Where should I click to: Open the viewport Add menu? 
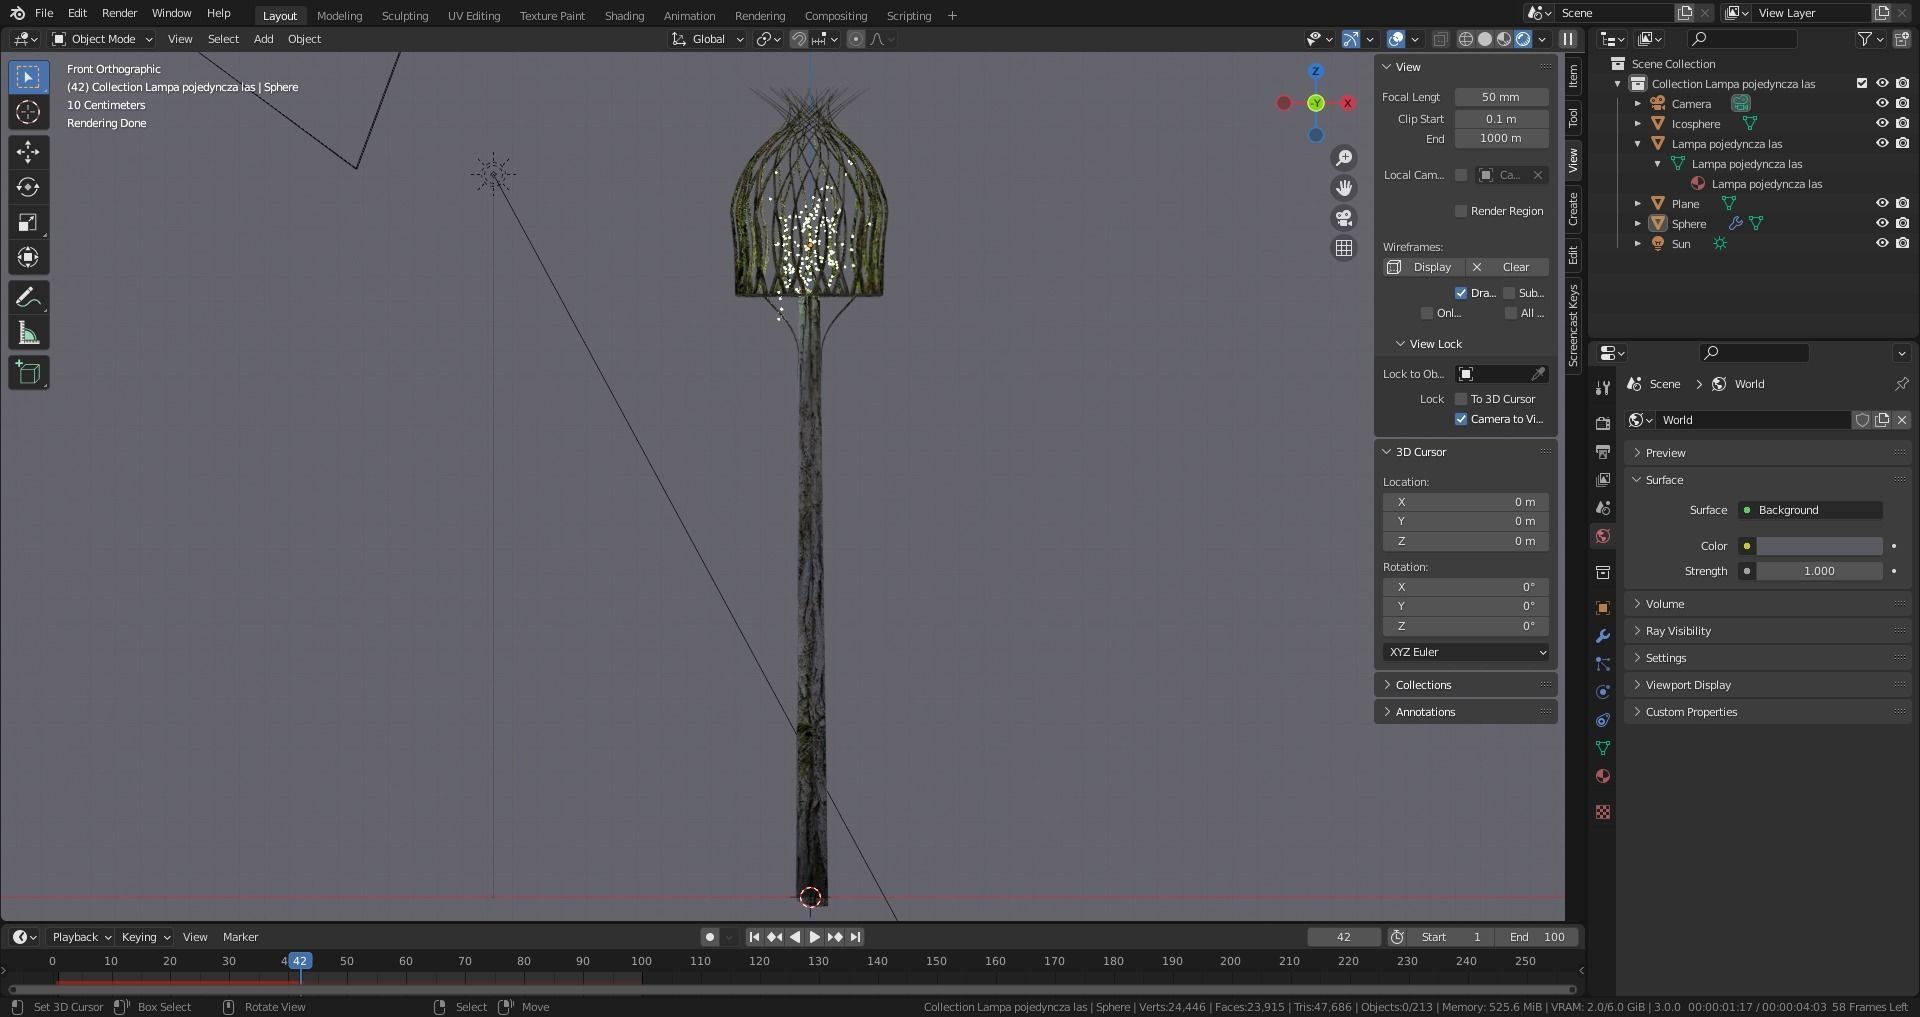(x=263, y=39)
